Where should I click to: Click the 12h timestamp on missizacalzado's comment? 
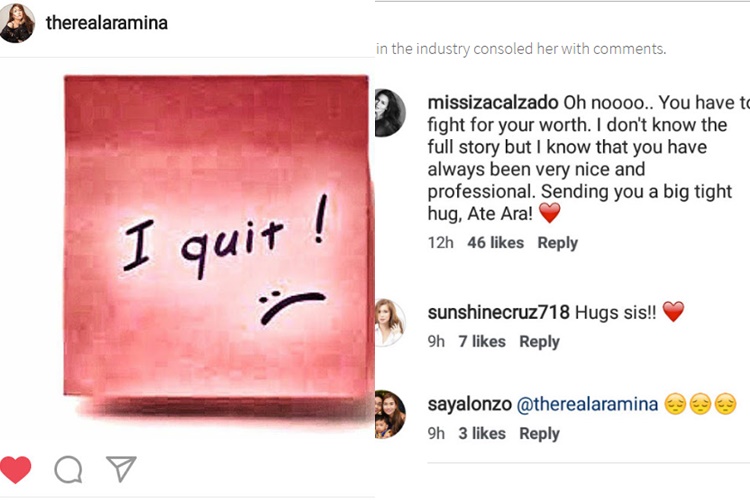(x=439, y=243)
